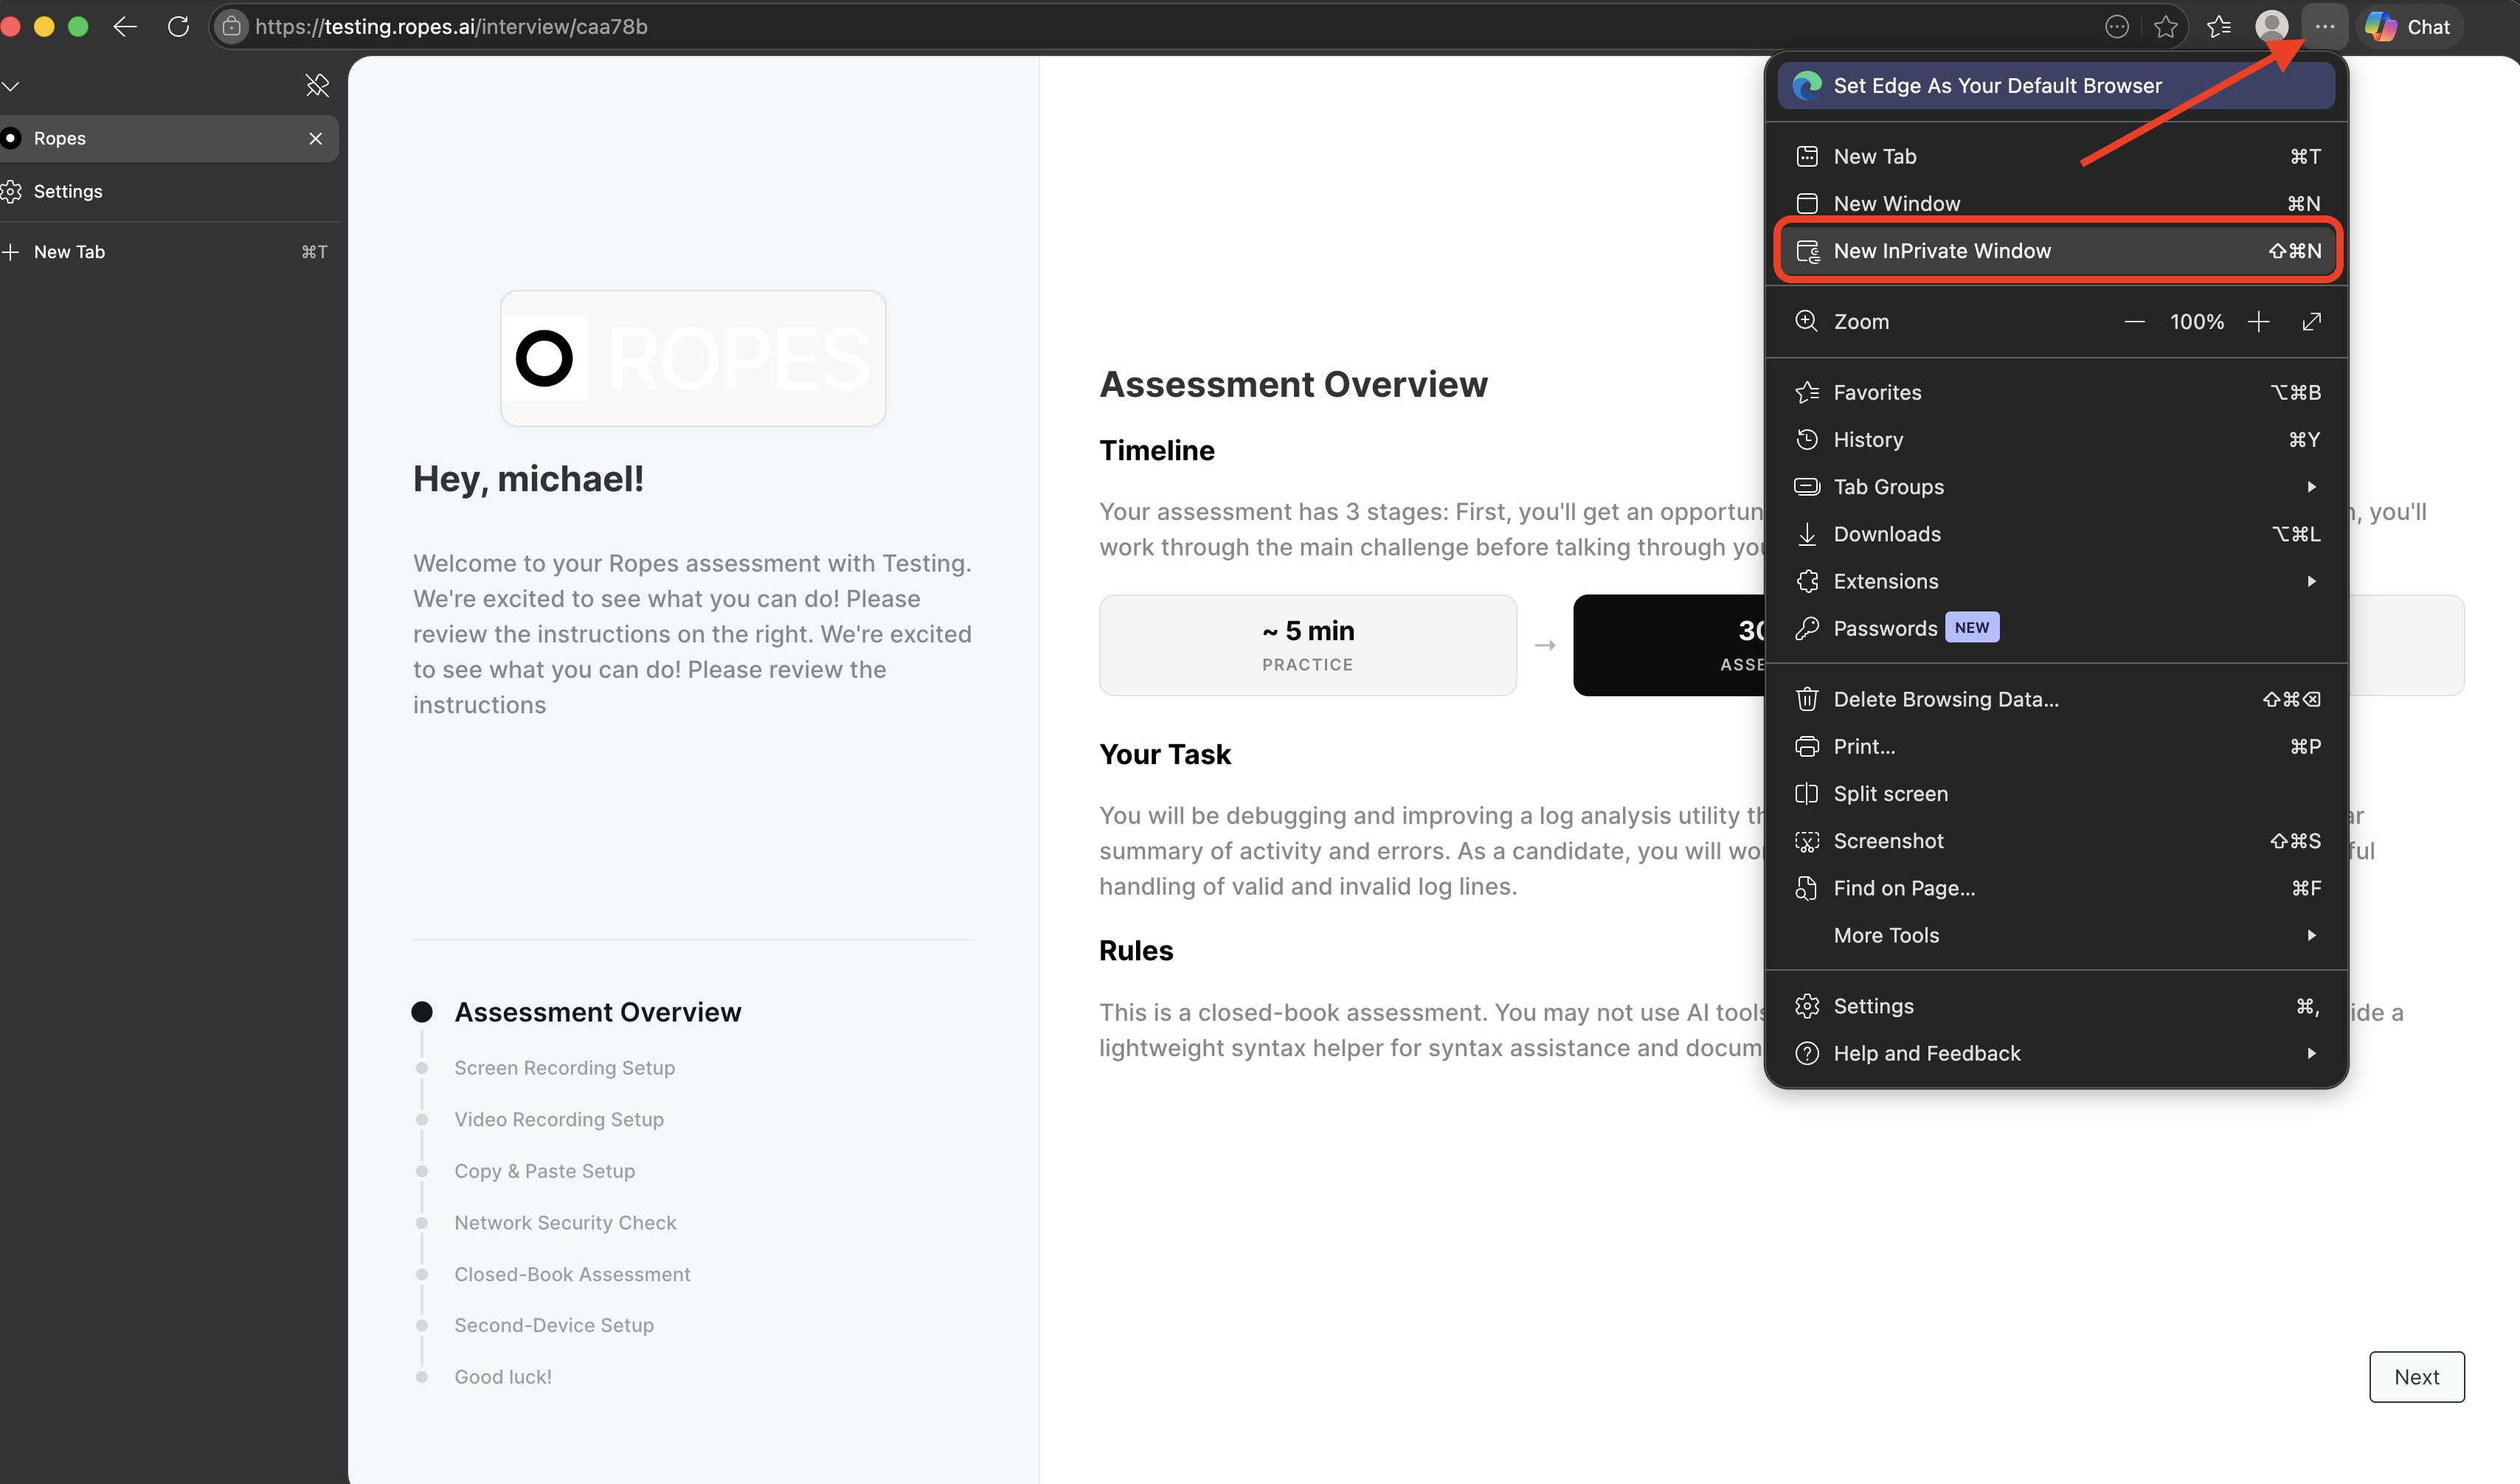The height and width of the screenshot is (1484, 2520).
Task: Open a New InPrivate Window
Action: click(2056, 251)
